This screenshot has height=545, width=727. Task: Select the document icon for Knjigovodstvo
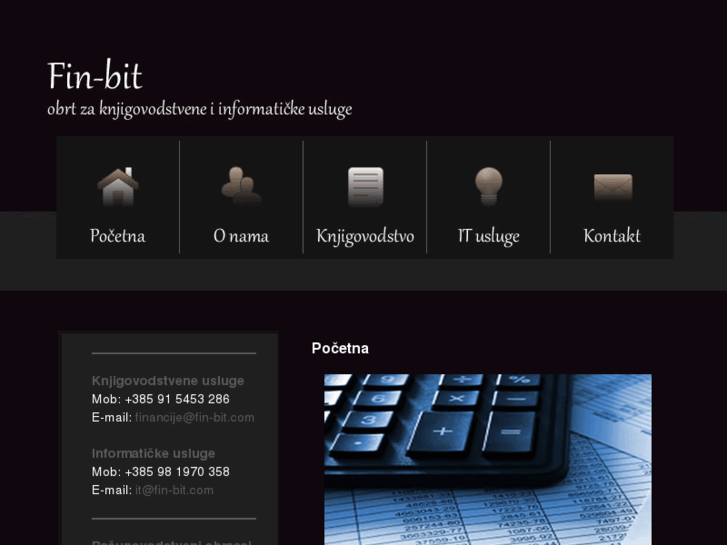click(x=365, y=186)
